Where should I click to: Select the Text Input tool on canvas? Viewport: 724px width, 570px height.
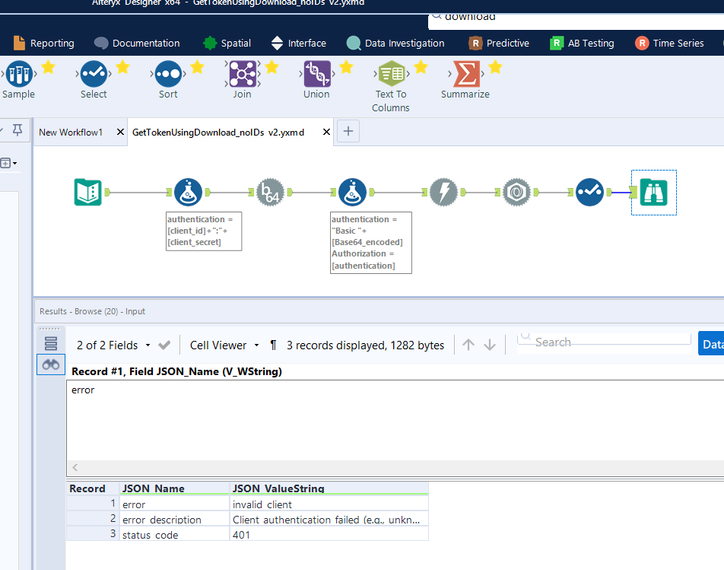88,192
